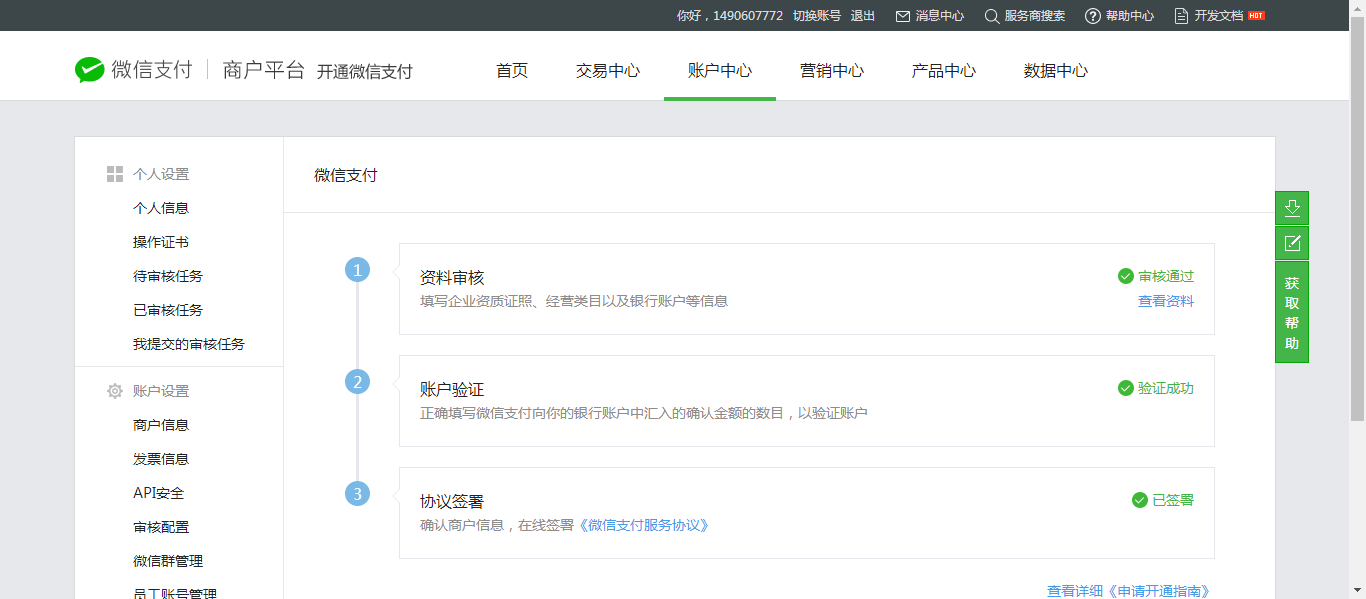The width and height of the screenshot is (1366, 599).
Task: Click the 已签署 status text
Action: (x=1173, y=500)
